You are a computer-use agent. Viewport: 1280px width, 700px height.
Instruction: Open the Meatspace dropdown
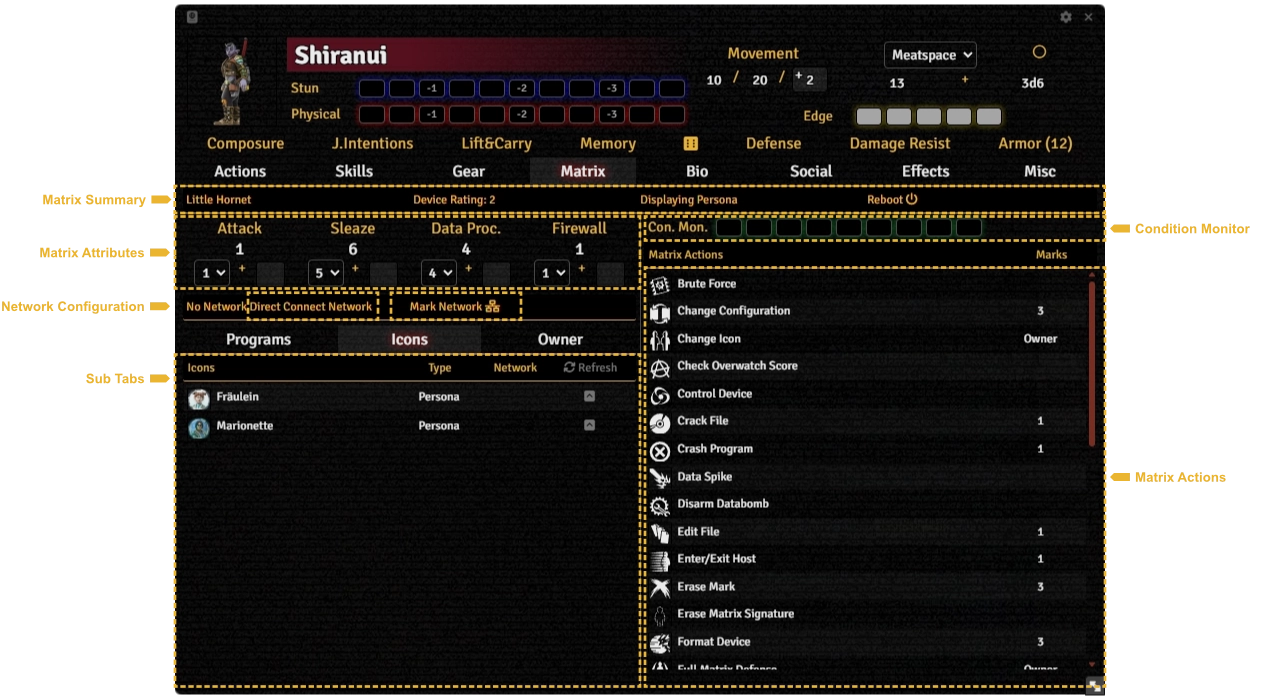(929, 55)
